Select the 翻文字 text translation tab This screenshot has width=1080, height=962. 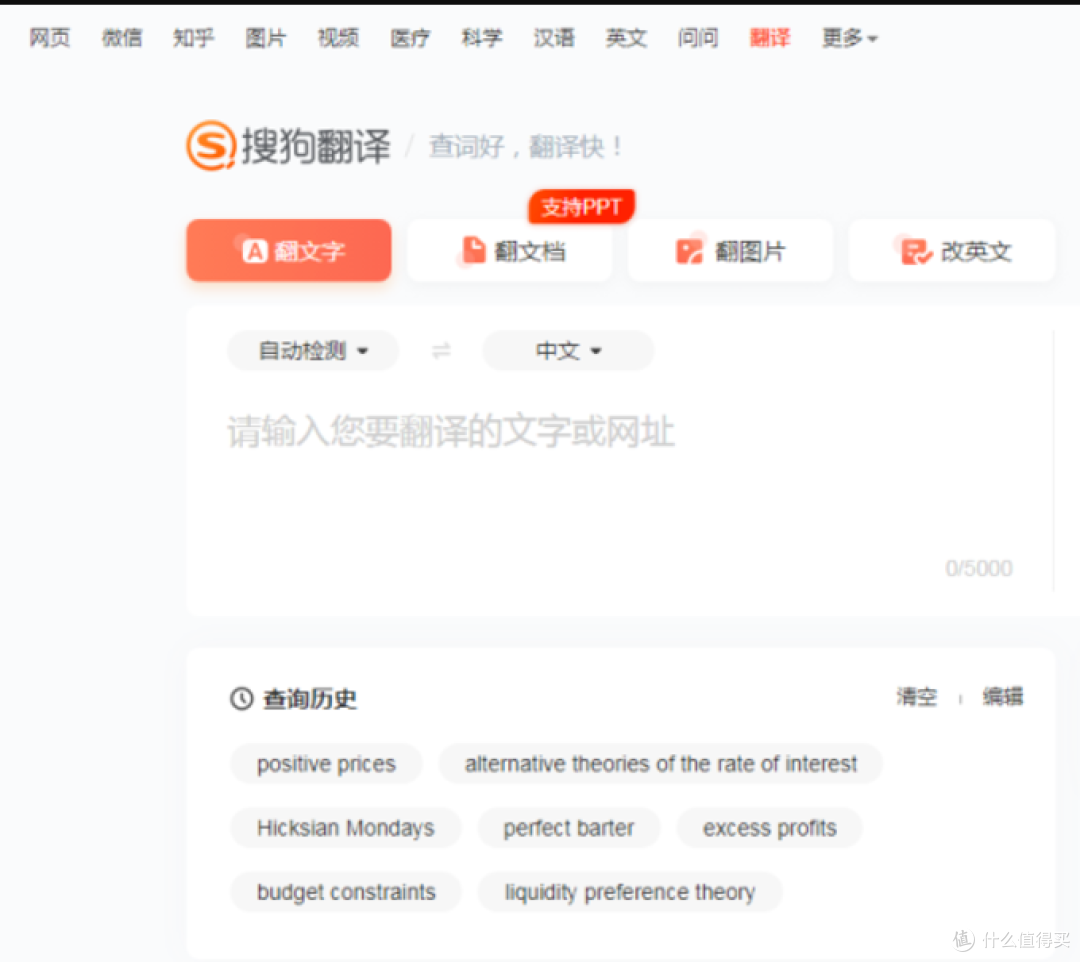(289, 251)
